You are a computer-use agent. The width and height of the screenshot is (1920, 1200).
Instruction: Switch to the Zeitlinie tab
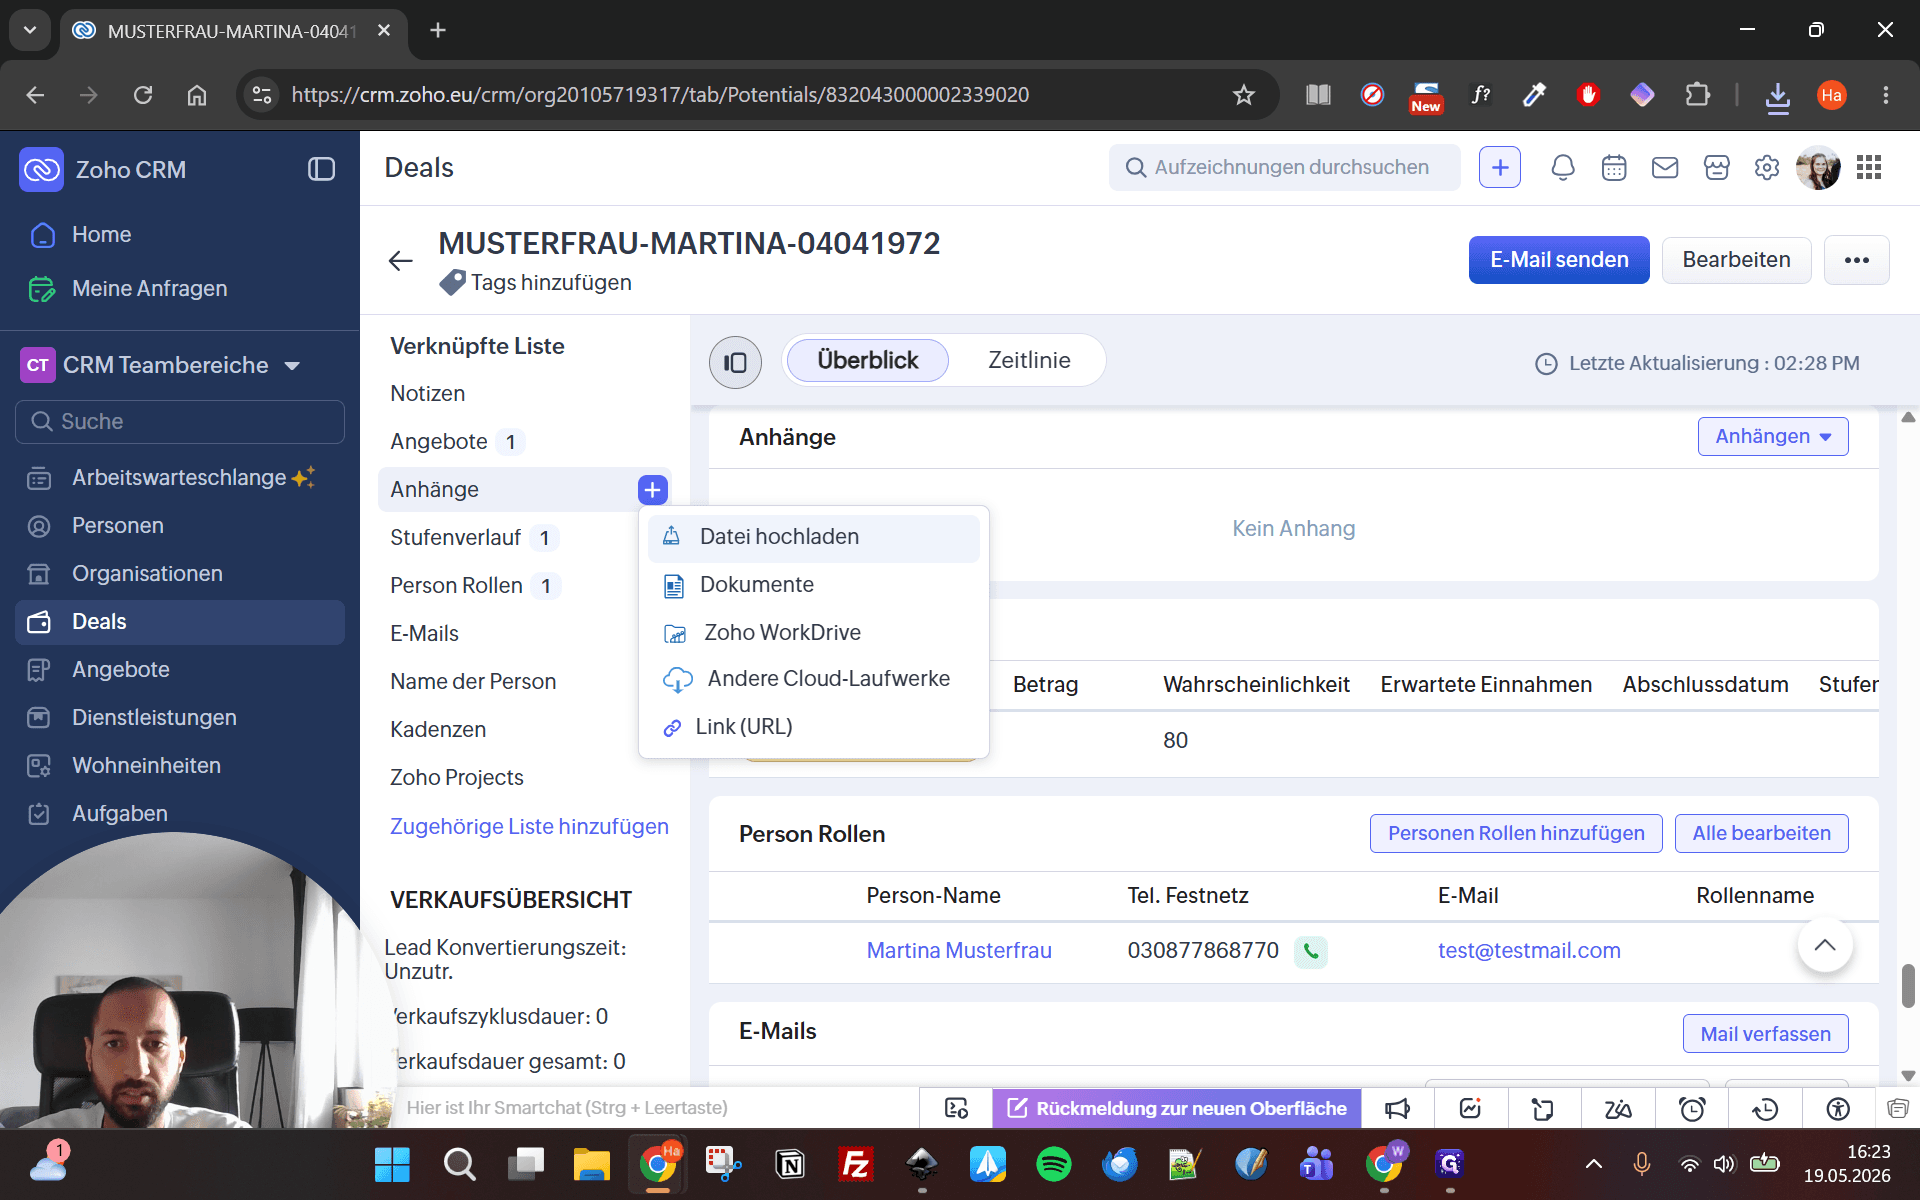(x=1029, y=360)
